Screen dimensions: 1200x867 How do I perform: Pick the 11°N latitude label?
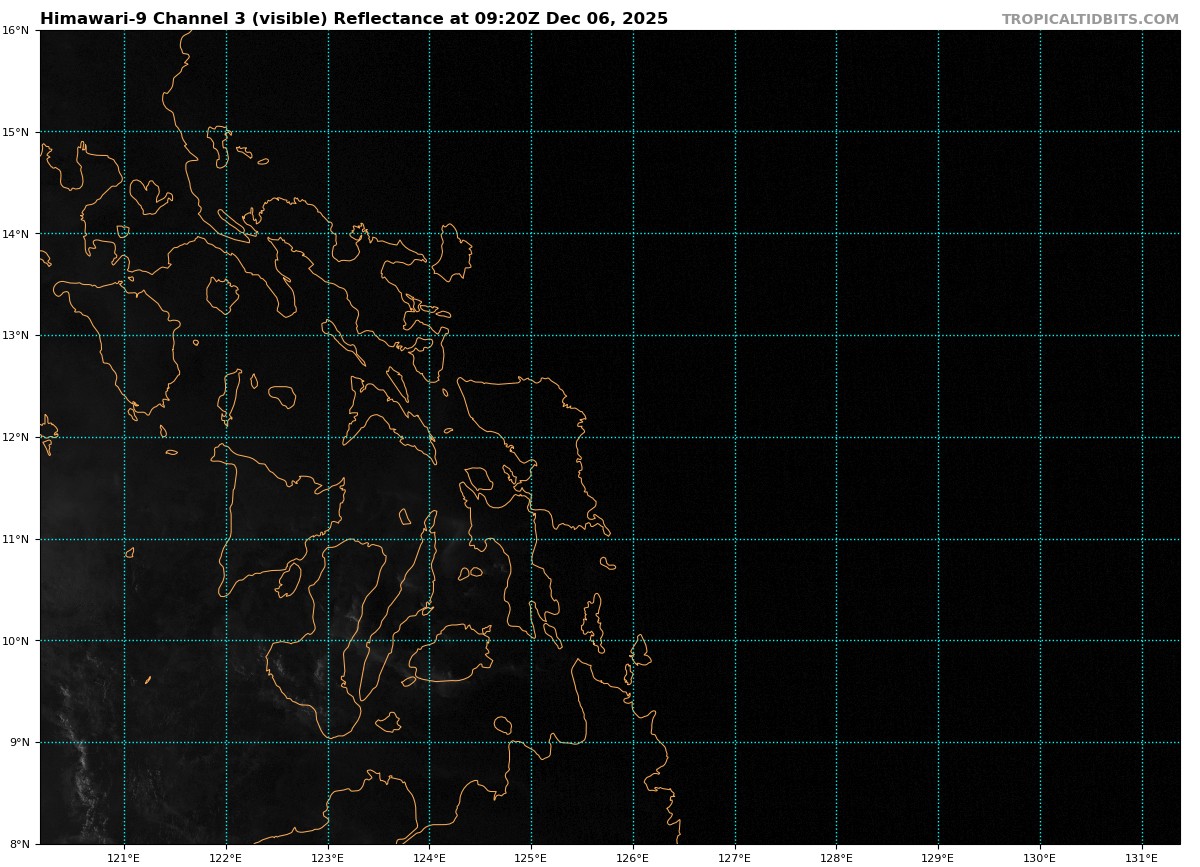coord(15,540)
